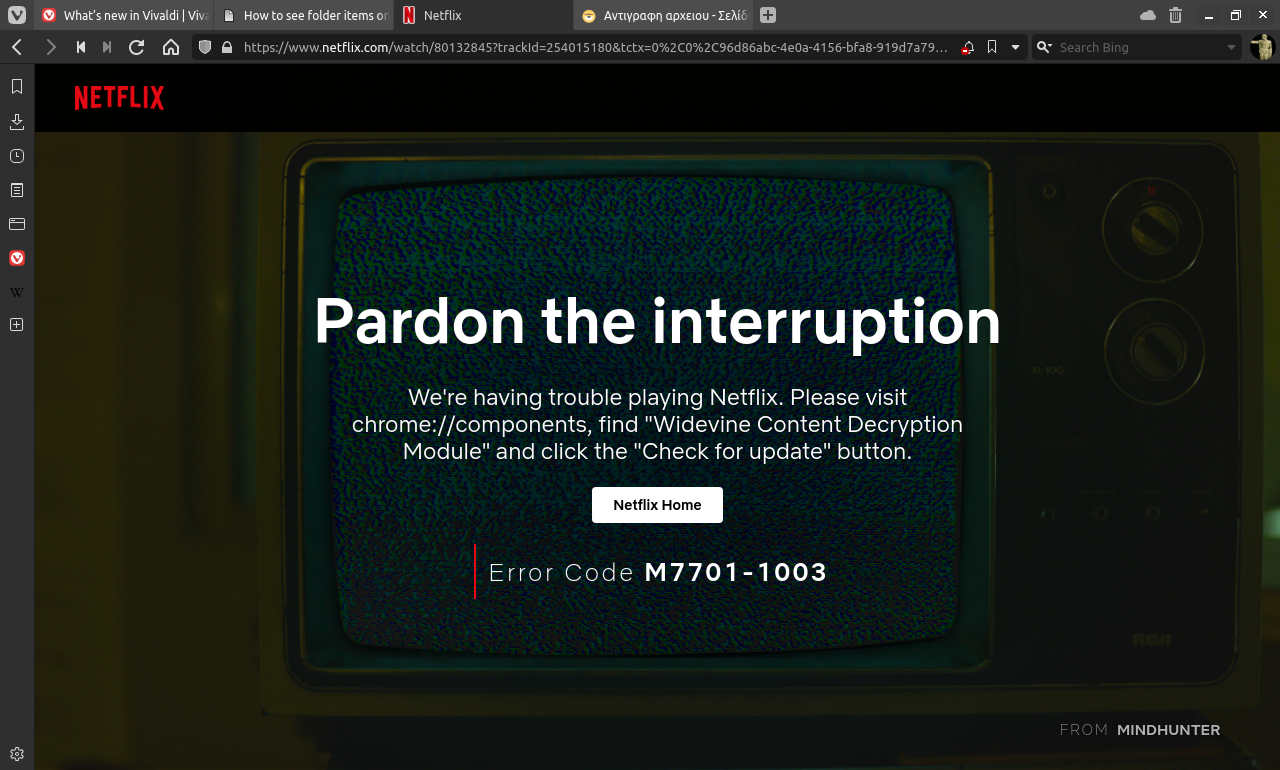Open the Vivaldi main menu
Viewport: 1280px width, 770px height.
(16, 15)
